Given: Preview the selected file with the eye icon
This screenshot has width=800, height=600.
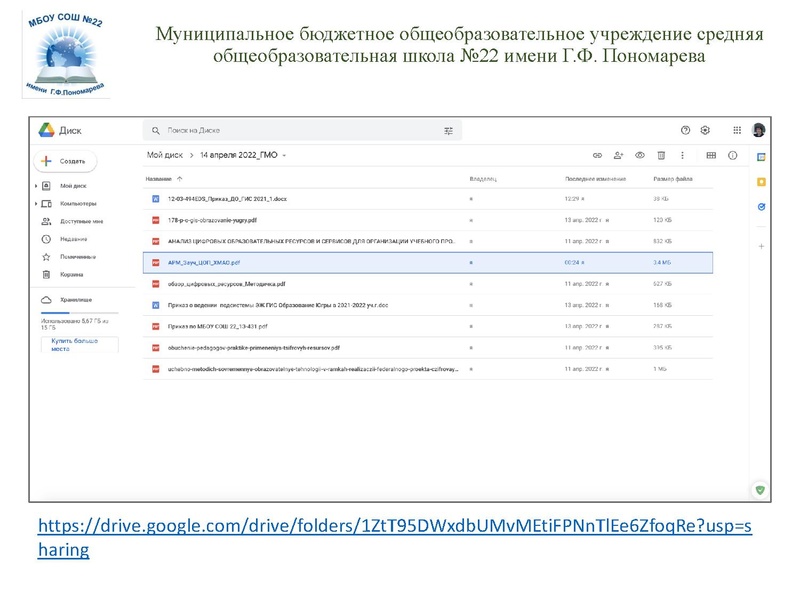Looking at the screenshot, I should tap(640, 155).
